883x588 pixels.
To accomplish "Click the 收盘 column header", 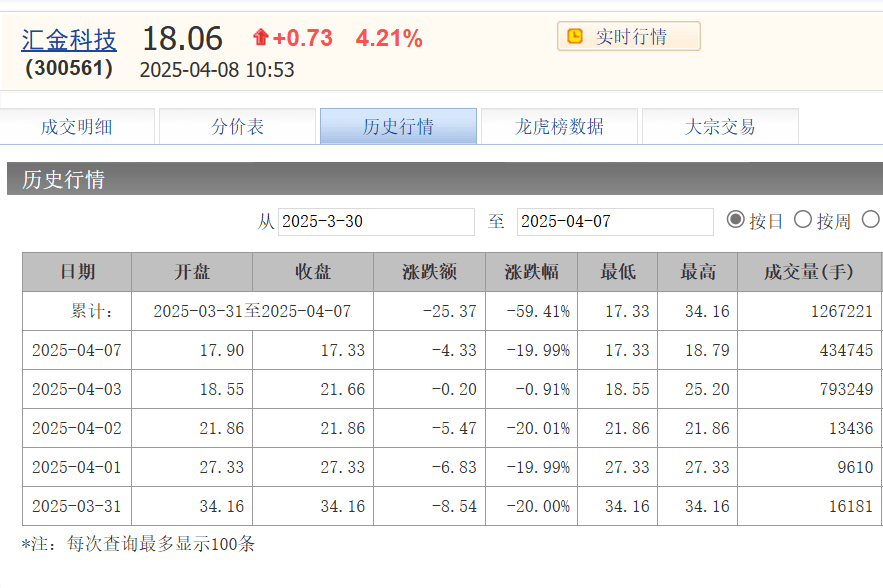I will [313, 272].
